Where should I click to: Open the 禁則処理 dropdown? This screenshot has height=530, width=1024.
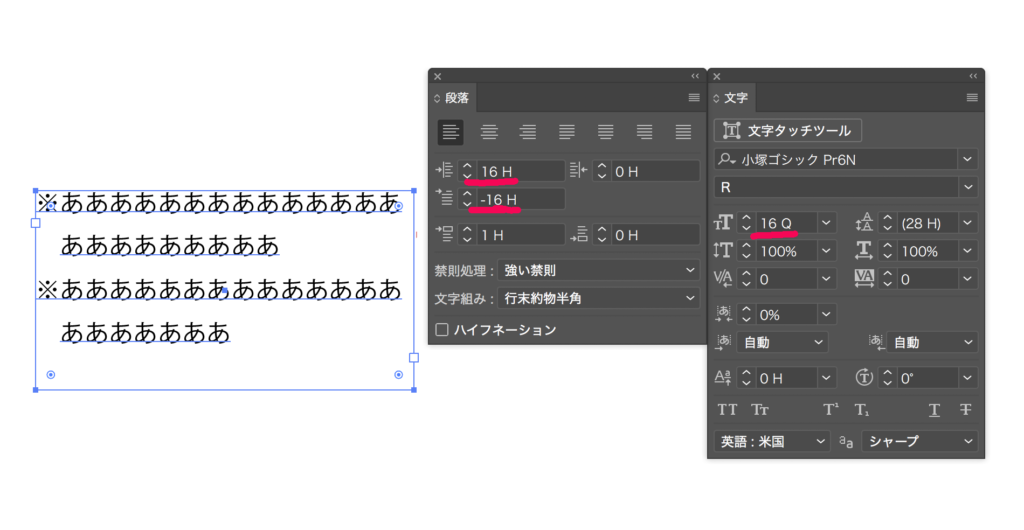coord(598,271)
